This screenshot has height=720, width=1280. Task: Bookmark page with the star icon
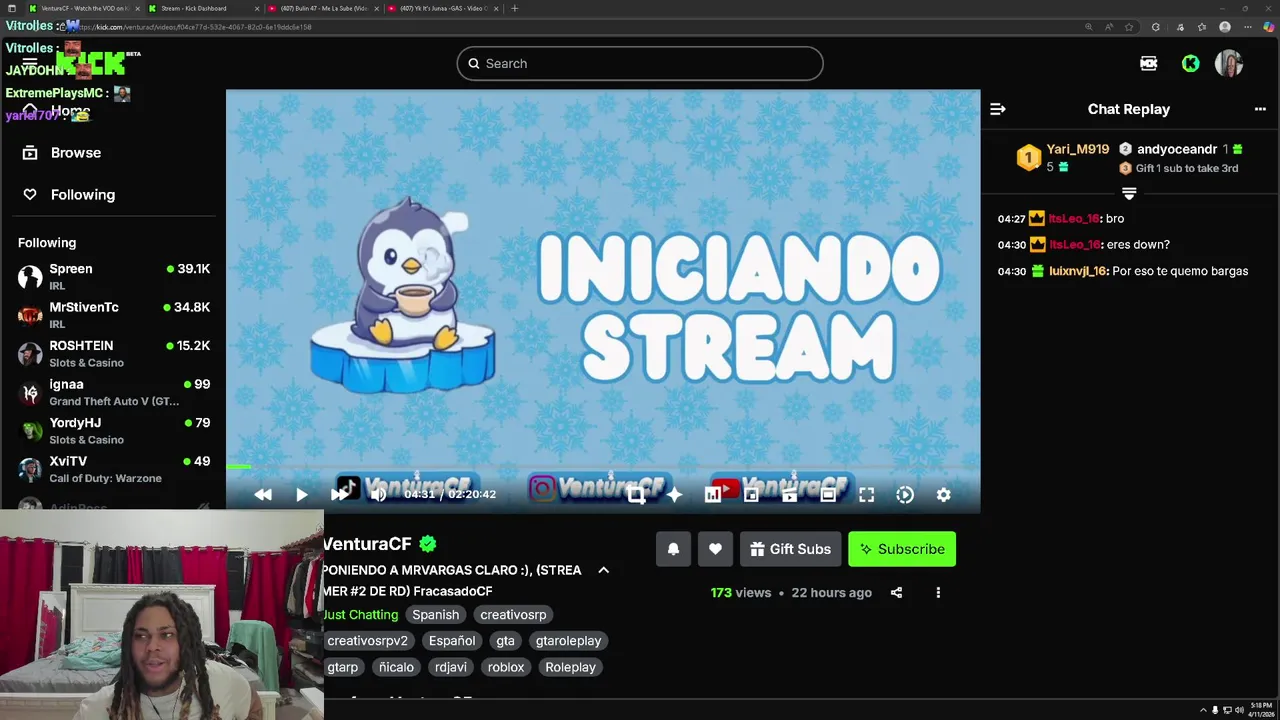click(x=1129, y=27)
